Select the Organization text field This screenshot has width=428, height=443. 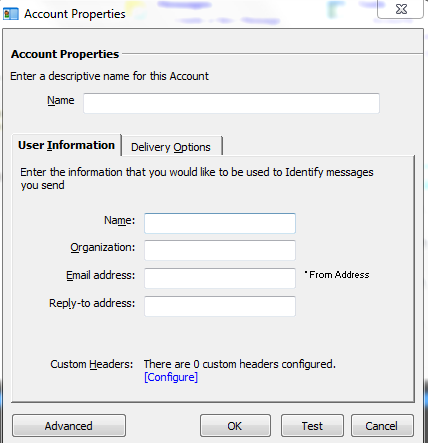220,250
